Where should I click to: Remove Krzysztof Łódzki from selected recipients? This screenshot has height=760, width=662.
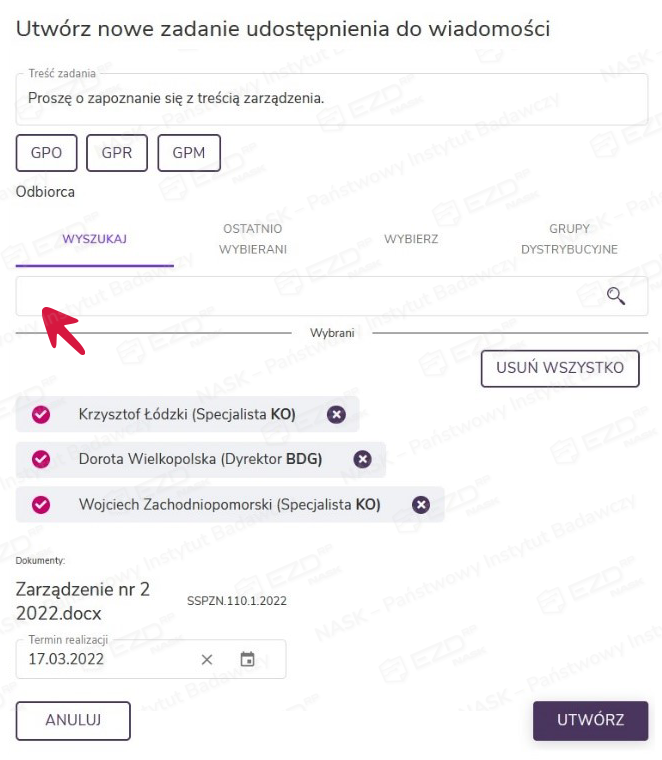click(x=336, y=414)
